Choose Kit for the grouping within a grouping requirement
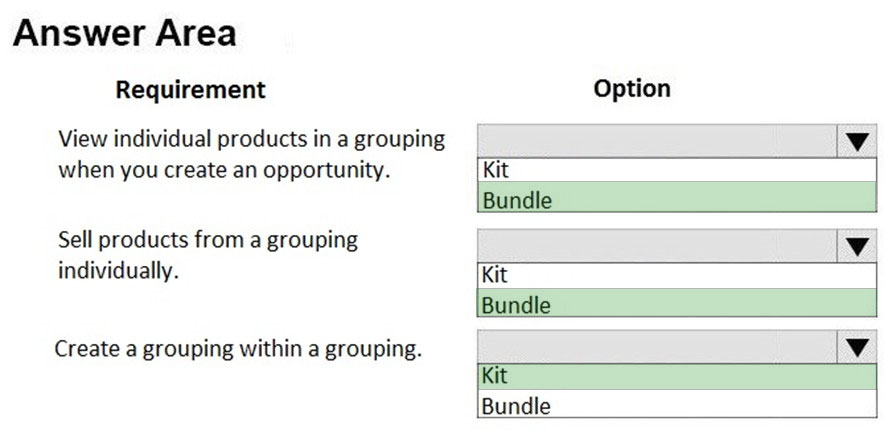Image resolution: width=884 pixels, height=433 pixels. (676, 376)
